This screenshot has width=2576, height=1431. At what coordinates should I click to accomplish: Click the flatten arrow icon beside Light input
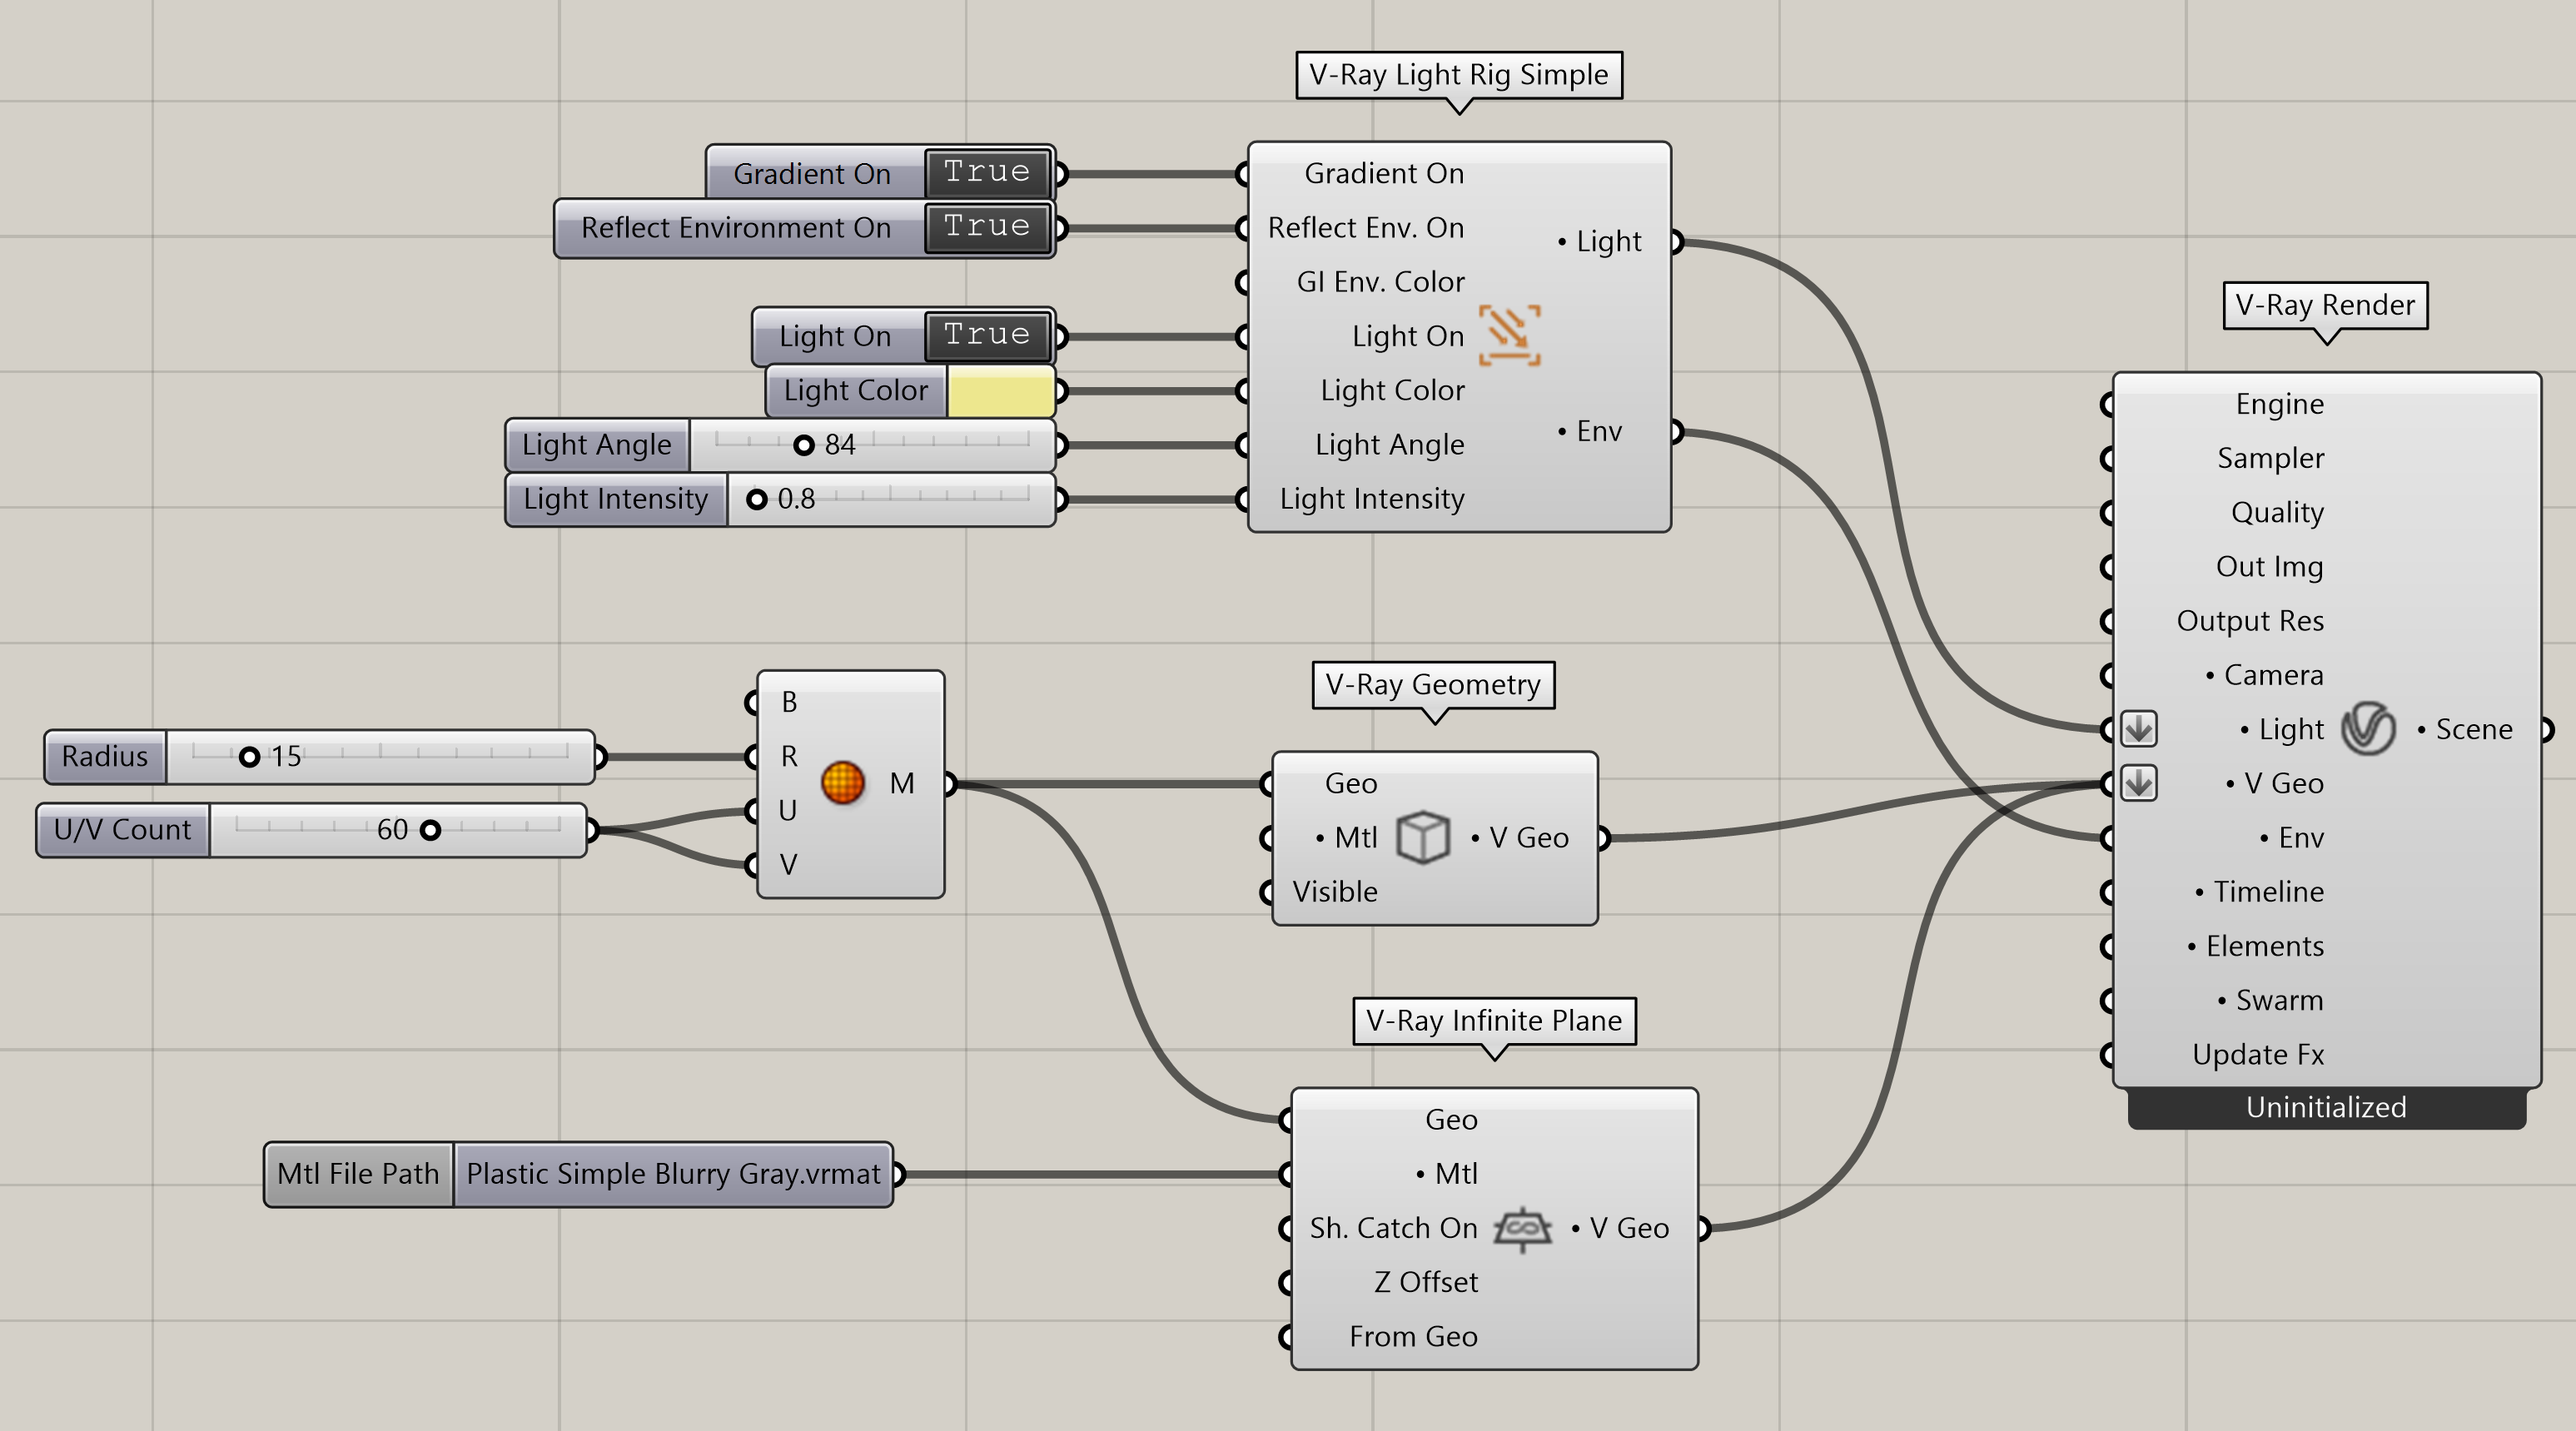click(x=2139, y=729)
